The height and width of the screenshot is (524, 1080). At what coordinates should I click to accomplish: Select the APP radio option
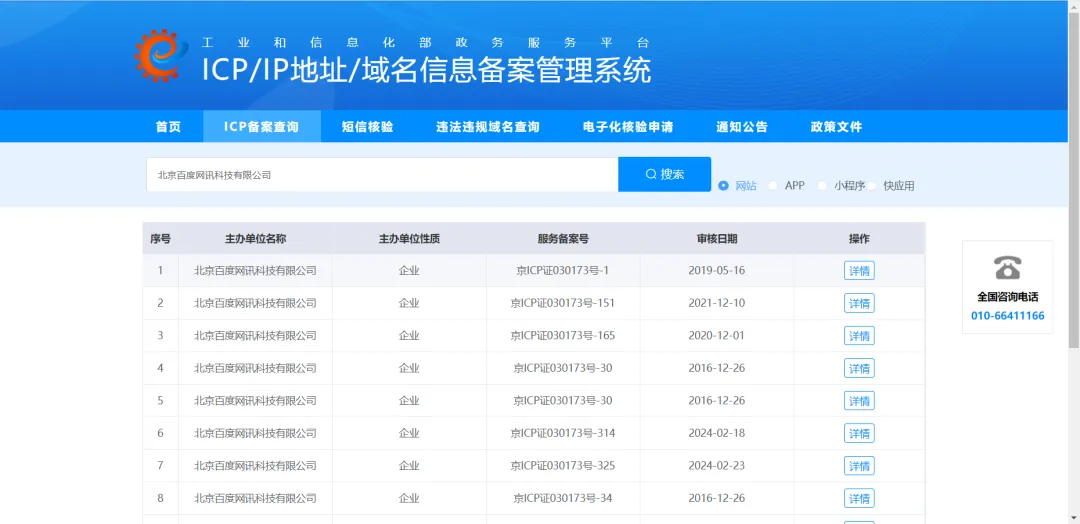coord(774,186)
